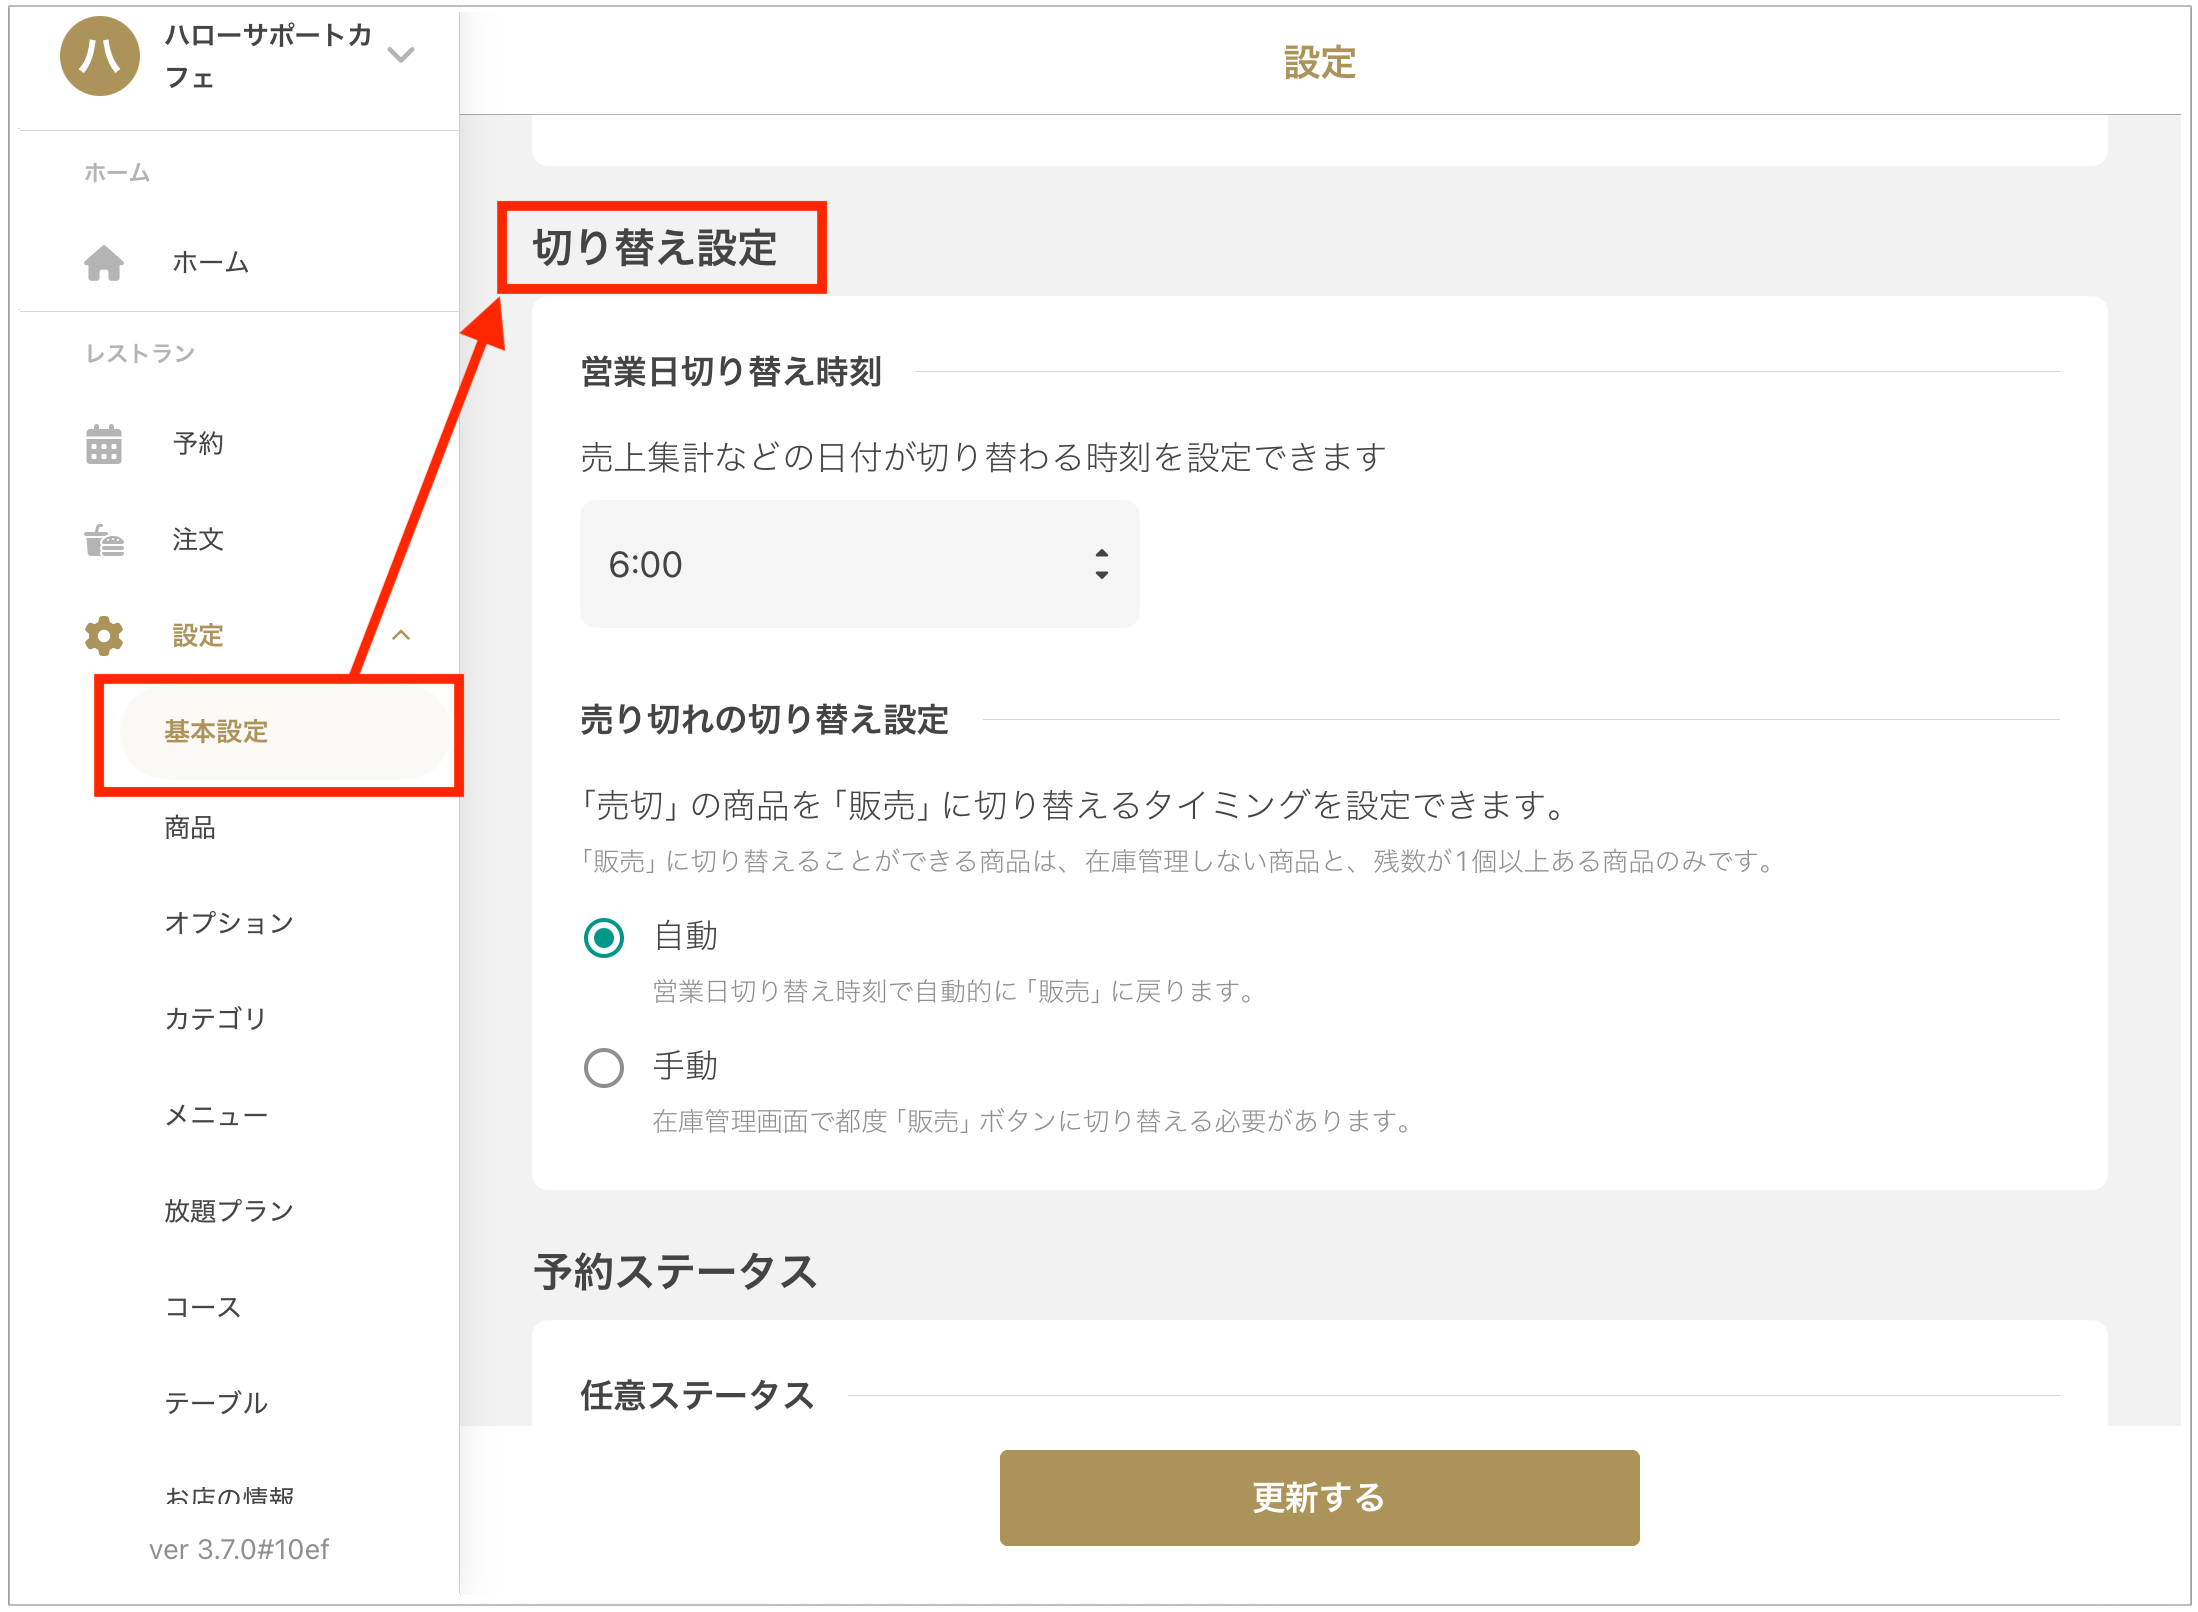Click the order food icon

click(x=104, y=540)
